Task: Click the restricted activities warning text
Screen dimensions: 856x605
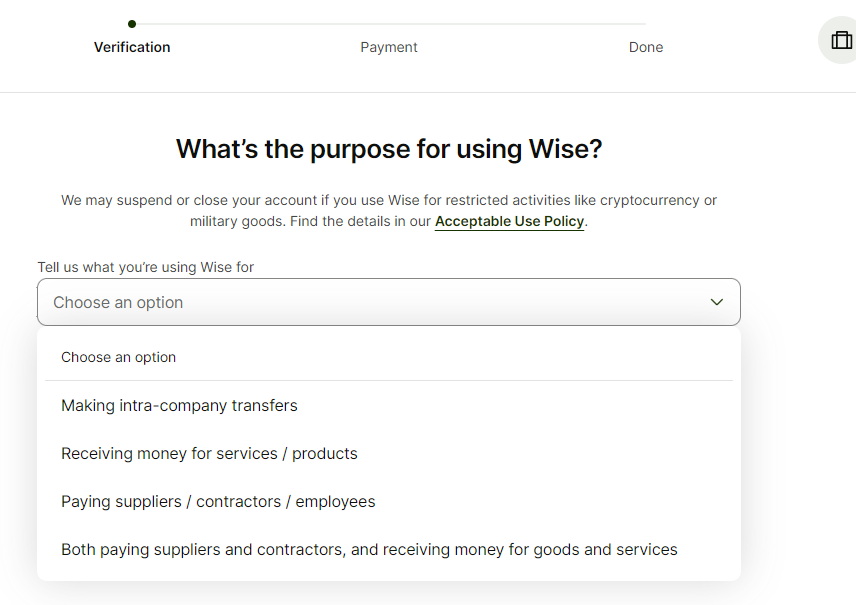Action: (x=388, y=210)
